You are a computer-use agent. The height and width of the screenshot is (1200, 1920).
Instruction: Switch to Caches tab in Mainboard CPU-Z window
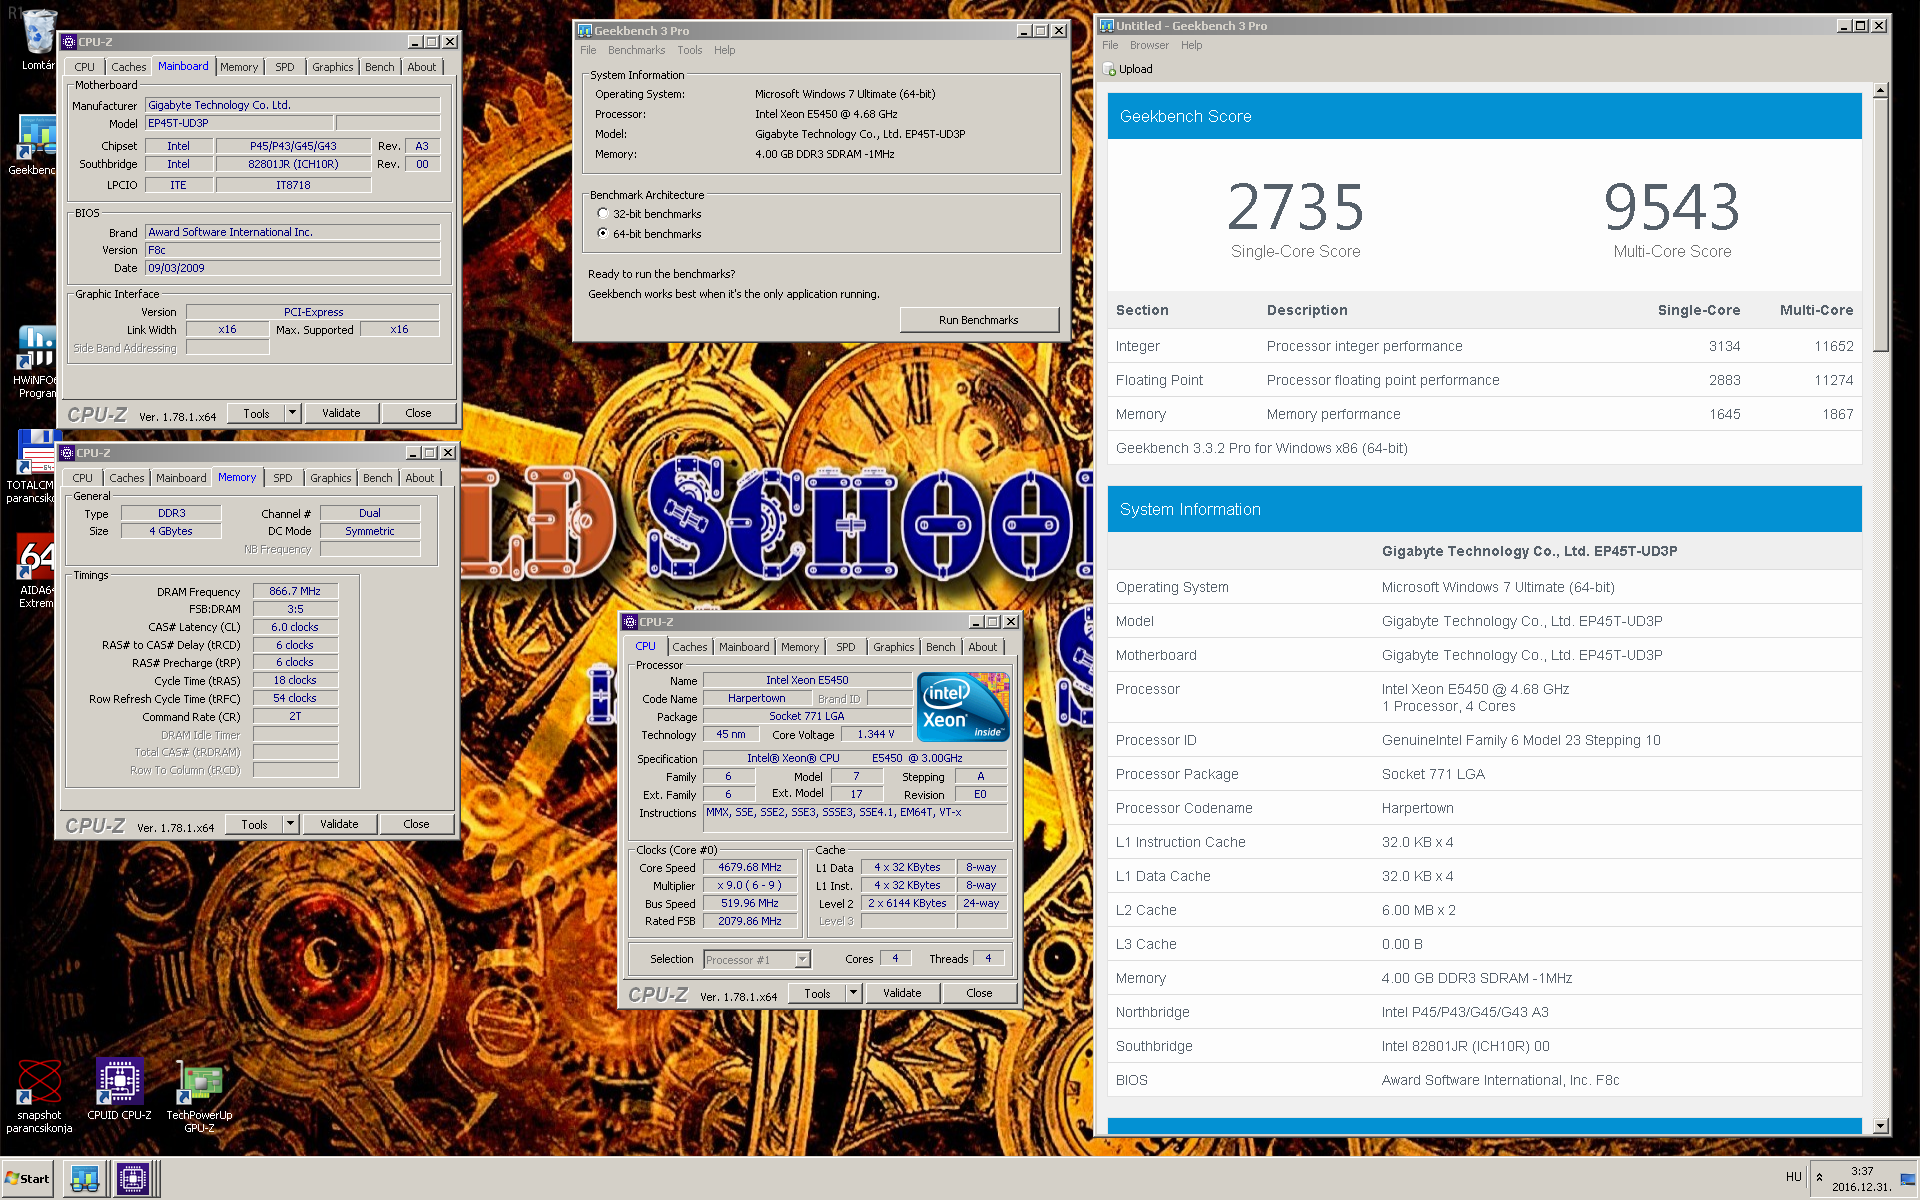point(128,67)
